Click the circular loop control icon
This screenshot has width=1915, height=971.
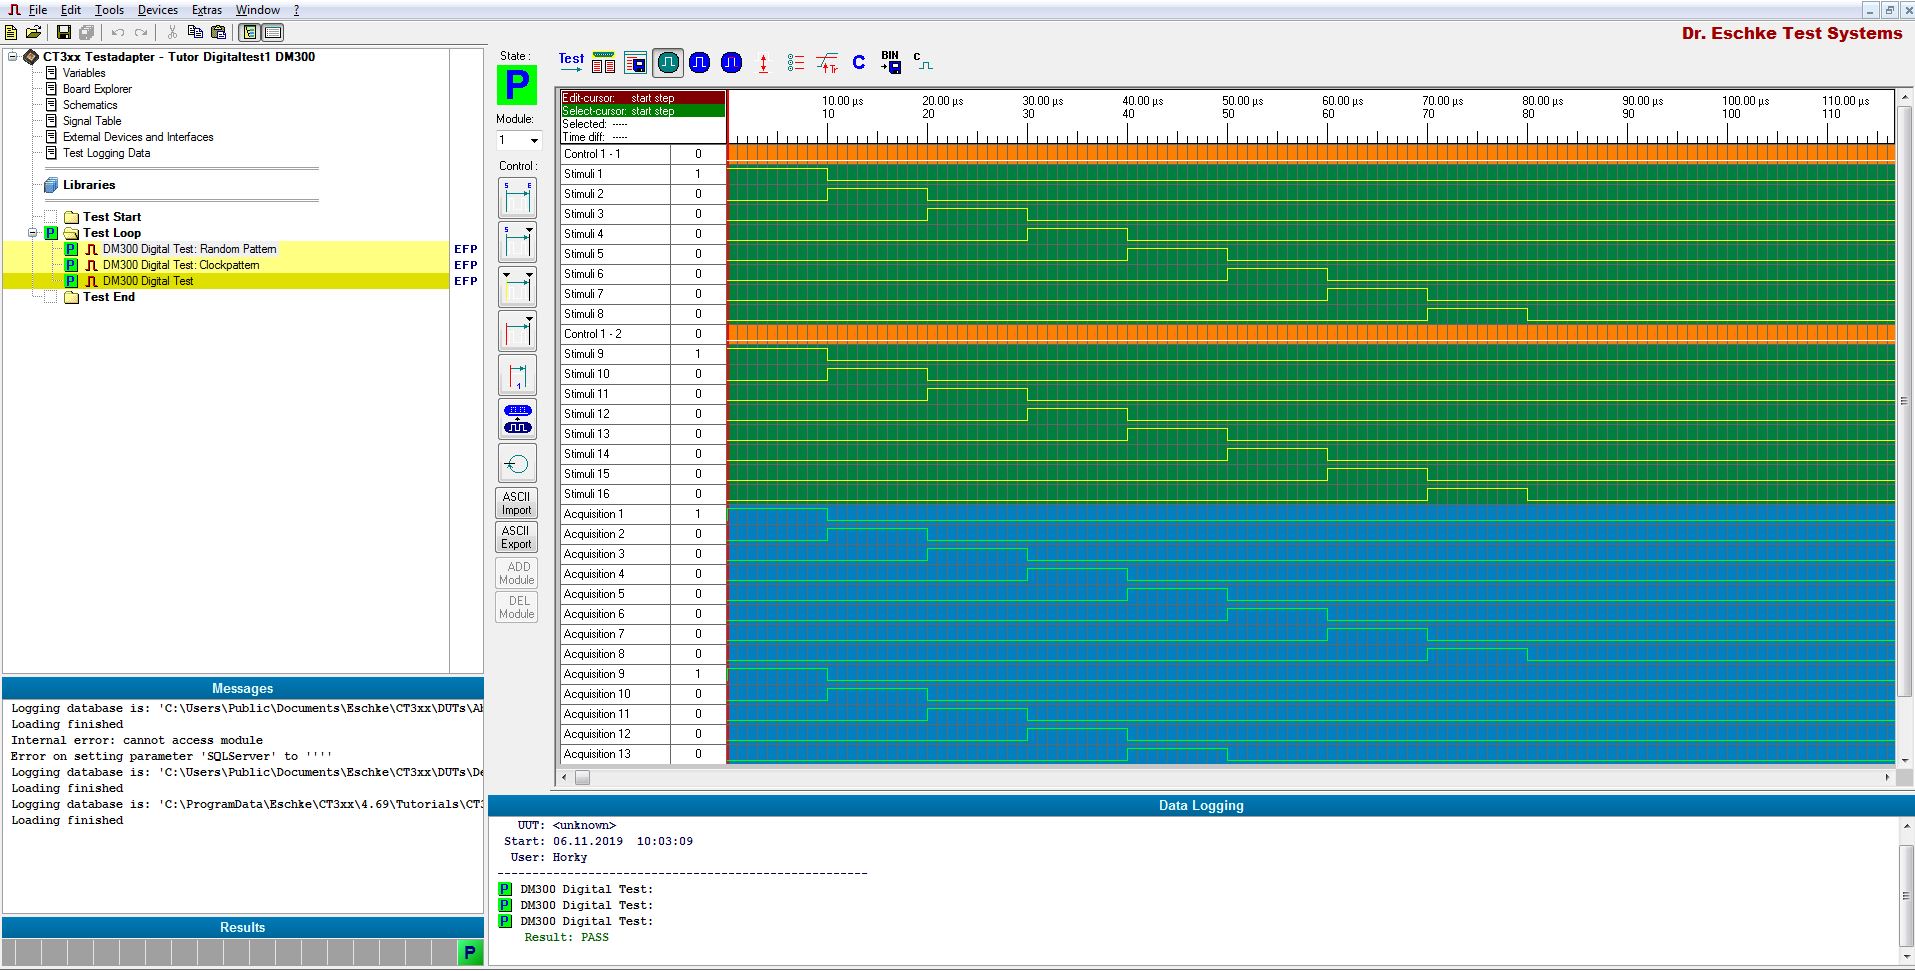click(x=517, y=464)
